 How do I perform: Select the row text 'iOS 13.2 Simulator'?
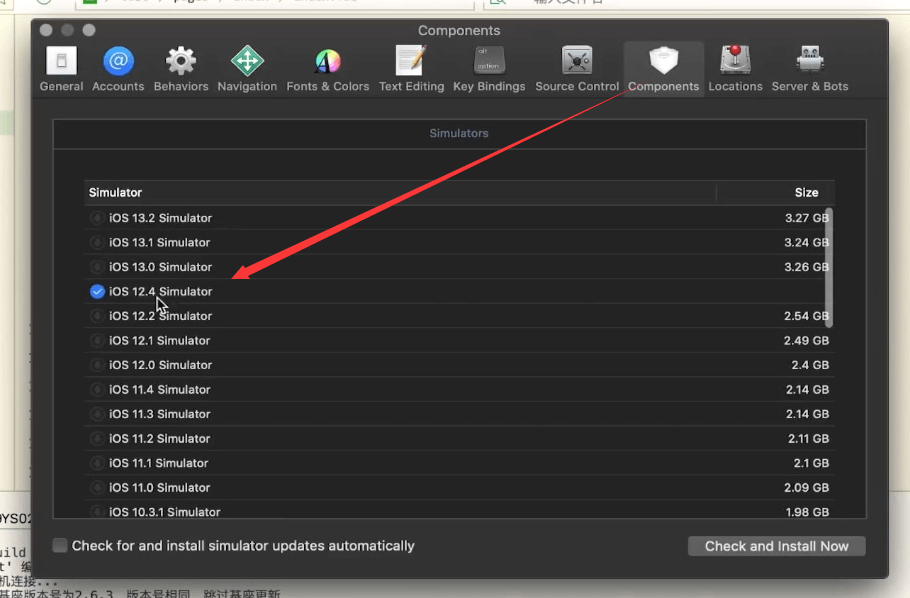point(161,218)
